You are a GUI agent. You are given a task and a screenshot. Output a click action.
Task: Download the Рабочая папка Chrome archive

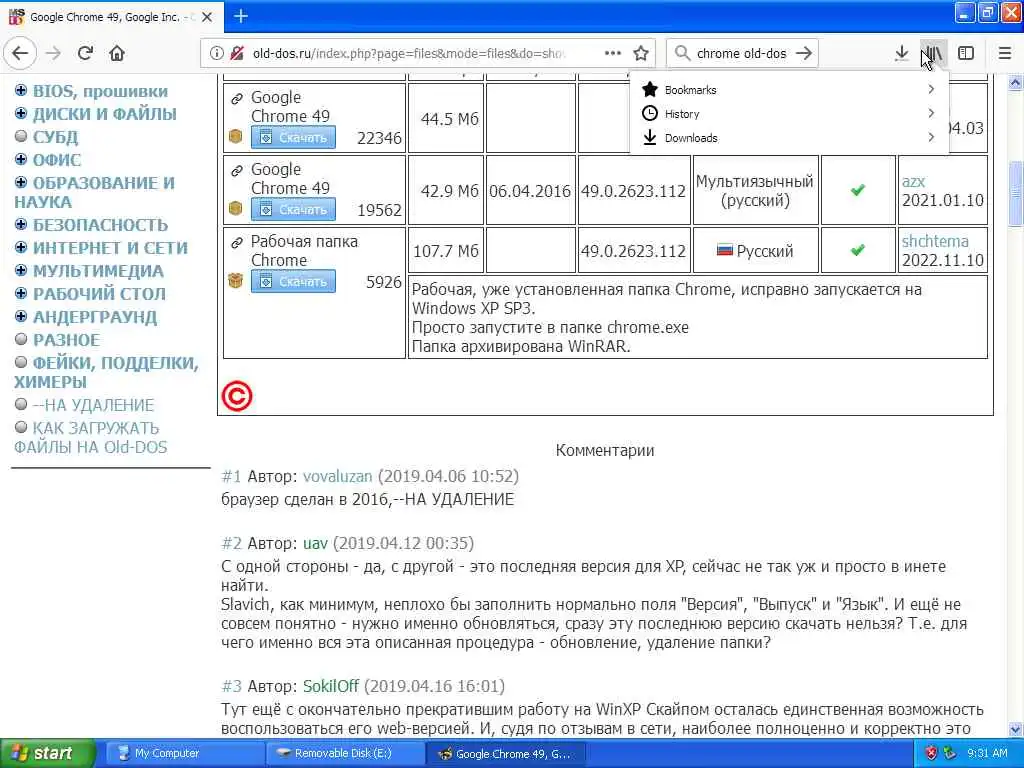[293, 281]
